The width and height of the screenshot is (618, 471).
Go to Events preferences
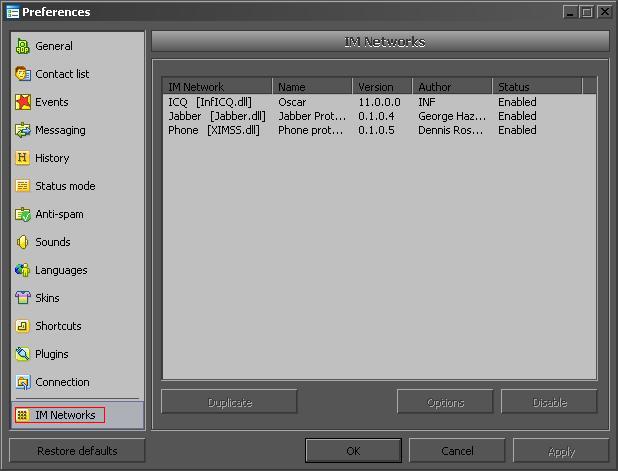click(x=78, y=102)
